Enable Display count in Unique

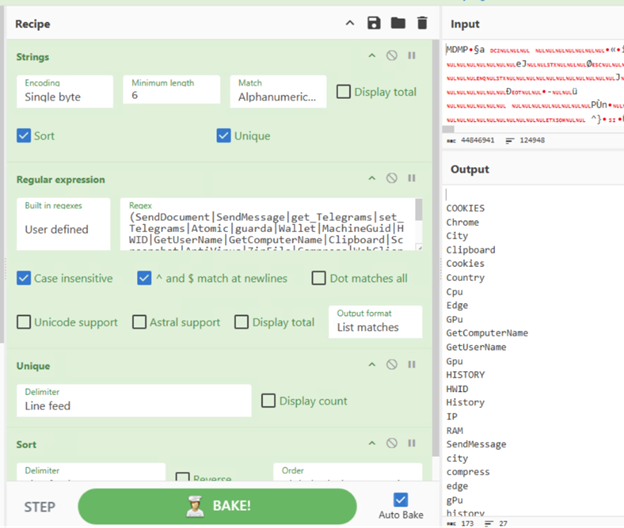coord(268,401)
